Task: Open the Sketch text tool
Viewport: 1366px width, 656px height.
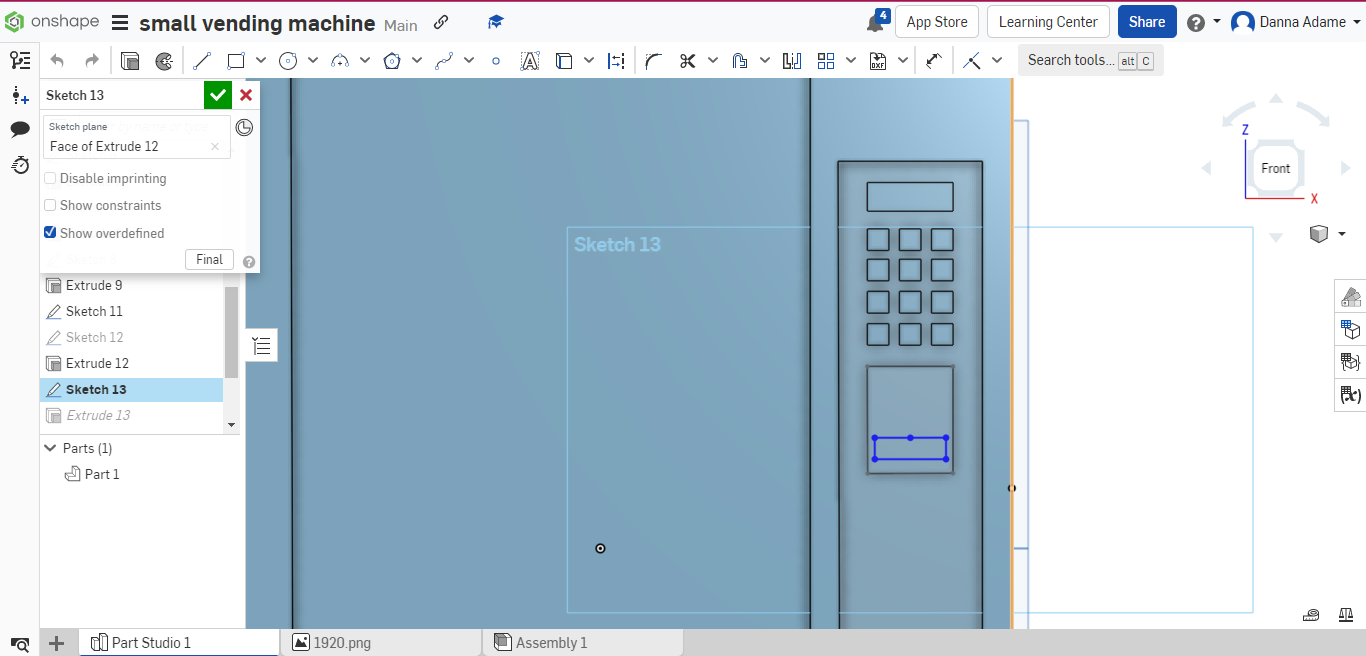Action: (530, 60)
